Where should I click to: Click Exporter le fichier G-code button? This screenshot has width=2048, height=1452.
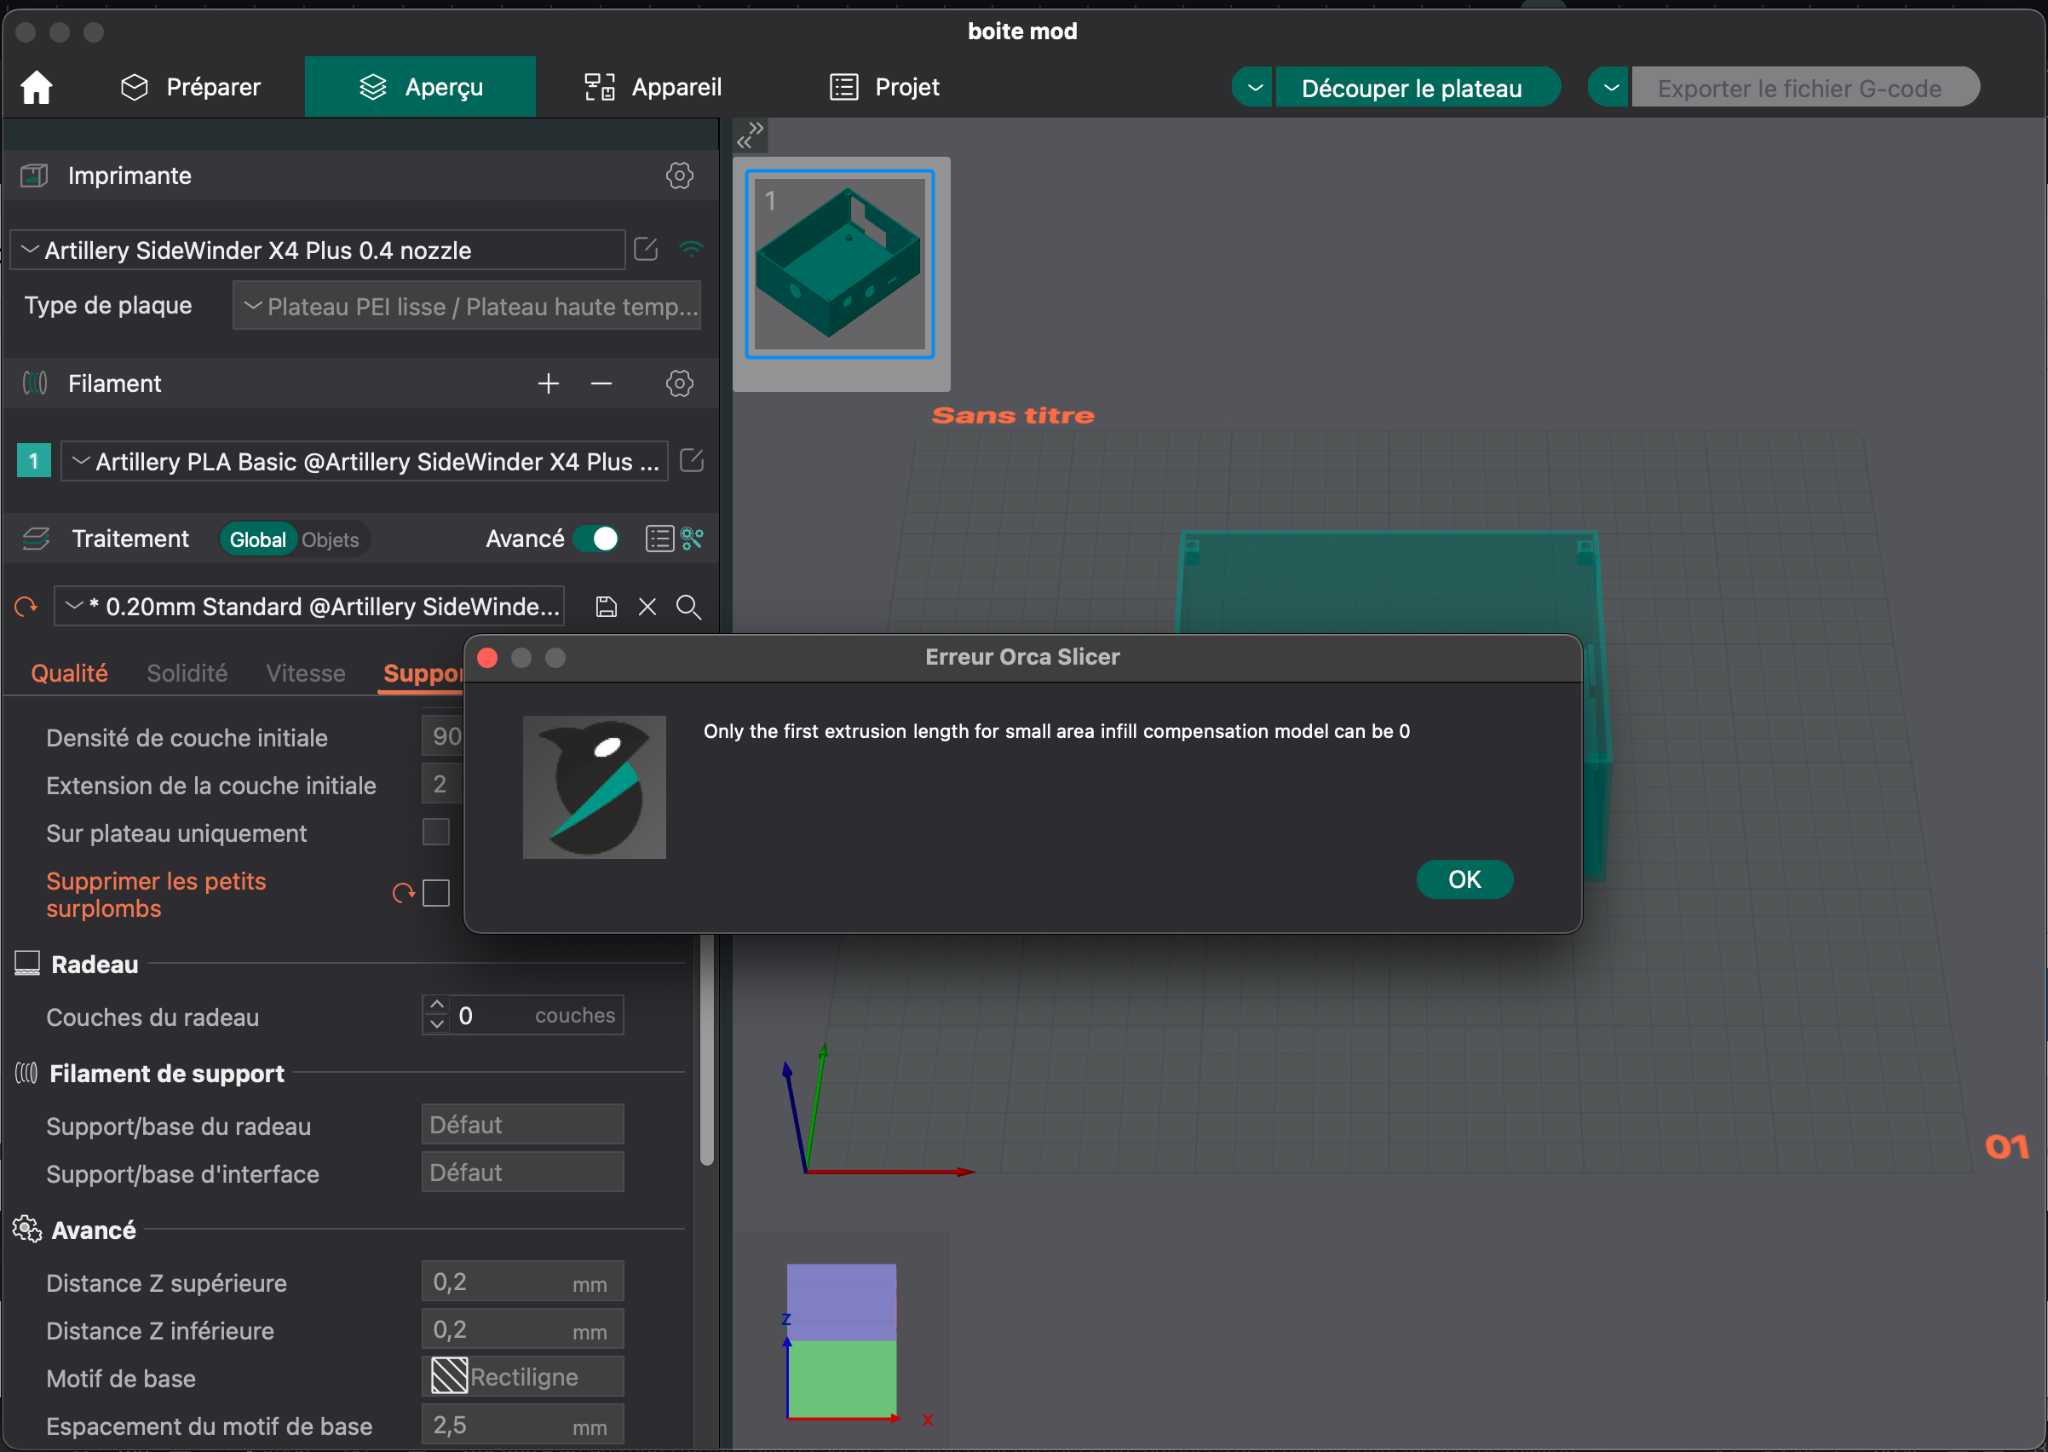tap(1805, 88)
